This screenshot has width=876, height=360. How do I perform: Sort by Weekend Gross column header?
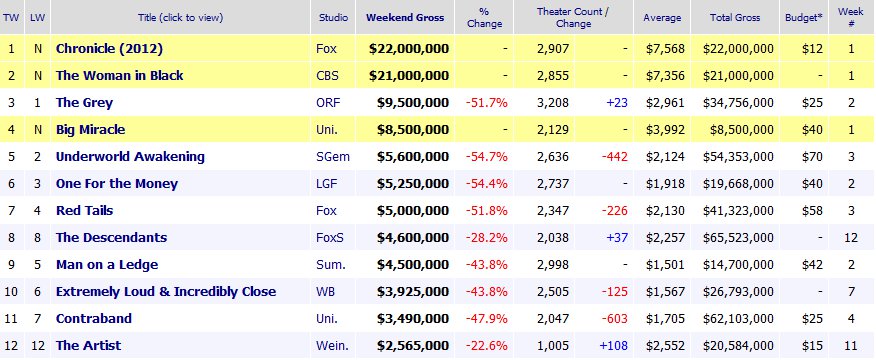(405, 17)
